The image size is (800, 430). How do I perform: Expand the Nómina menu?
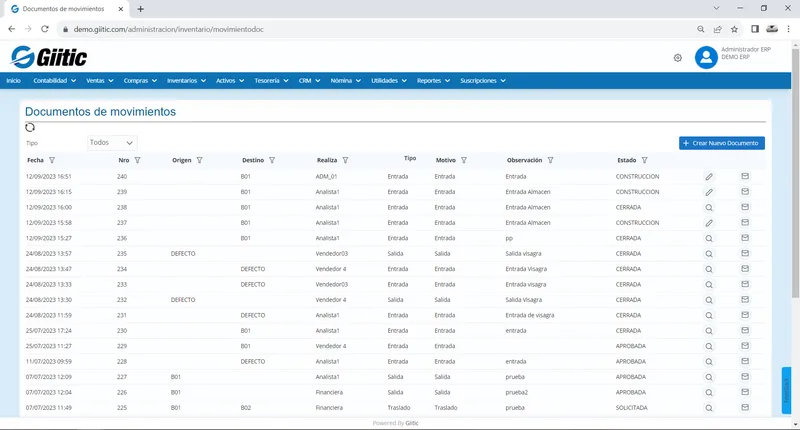[x=345, y=81]
